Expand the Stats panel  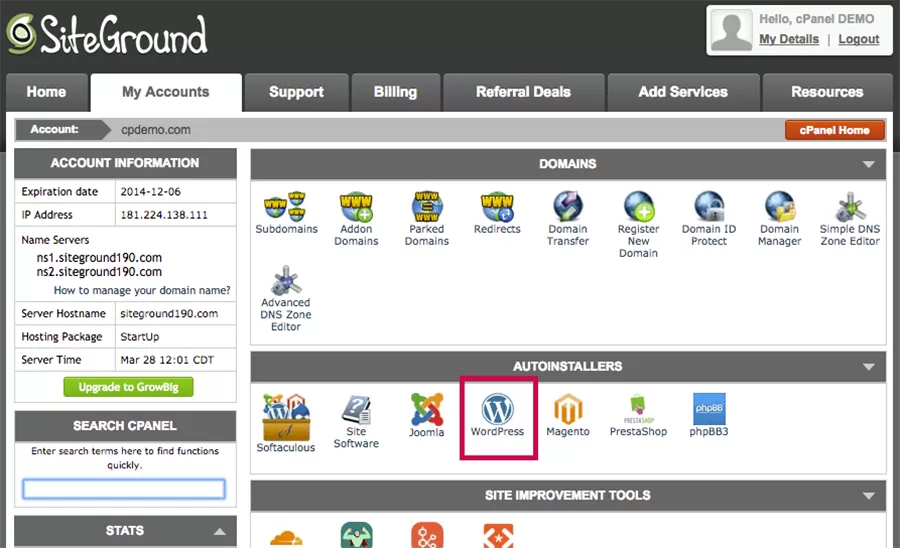click(x=219, y=531)
